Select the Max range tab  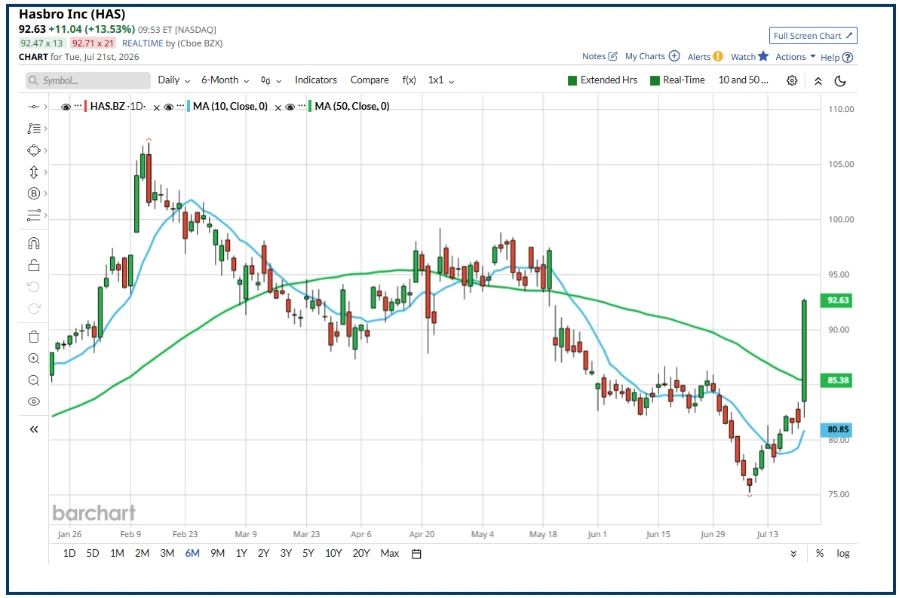pos(389,553)
